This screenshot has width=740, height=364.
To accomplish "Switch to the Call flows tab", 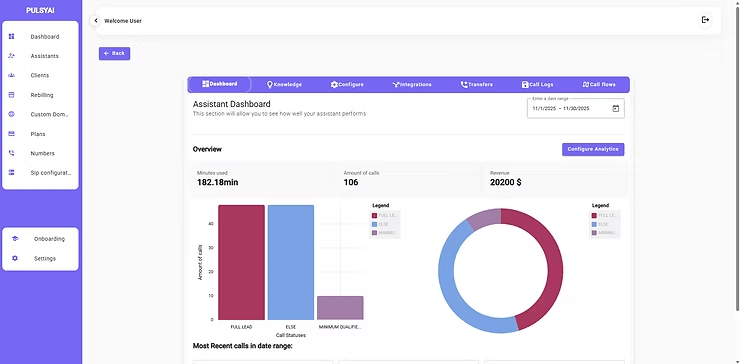I will click(x=599, y=85).
